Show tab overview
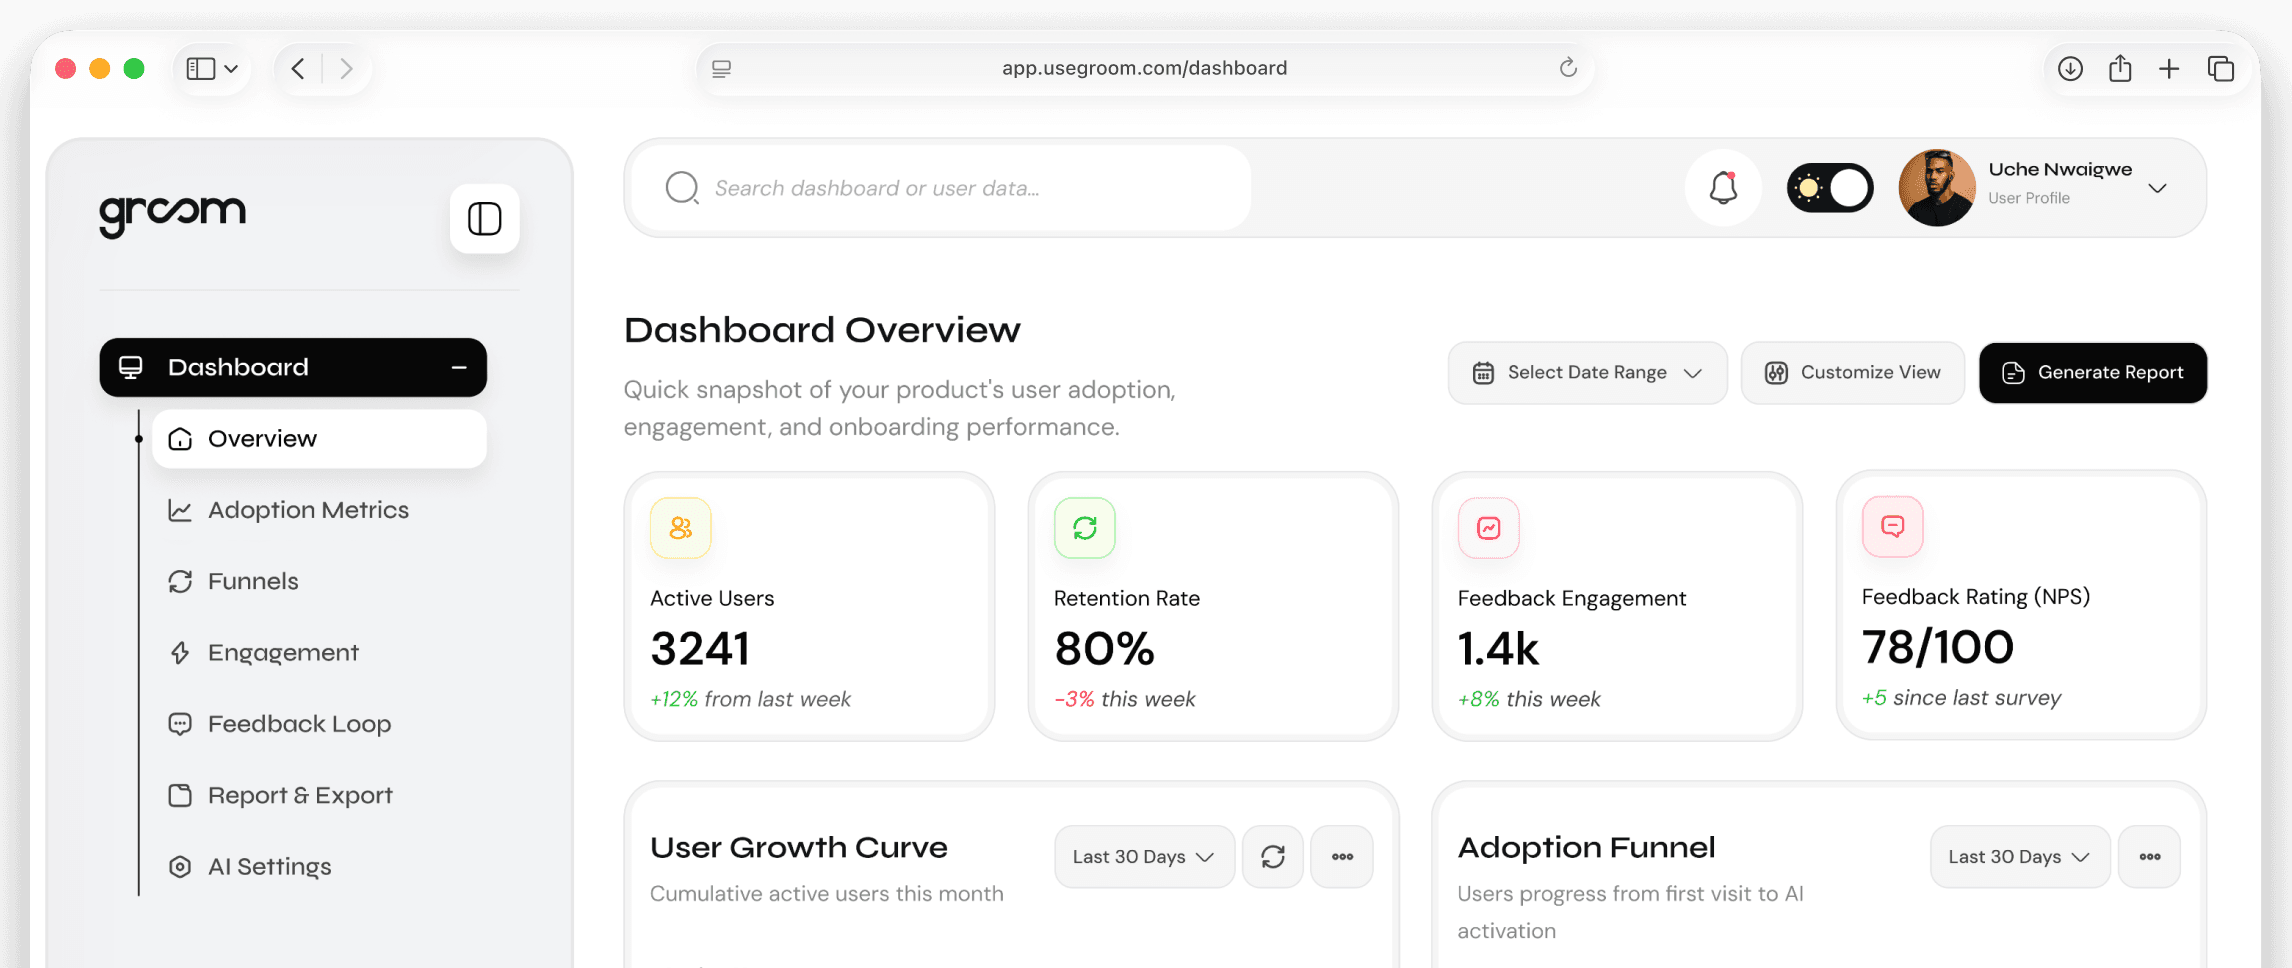The image size is (2292, 968). pos(2220,68)
